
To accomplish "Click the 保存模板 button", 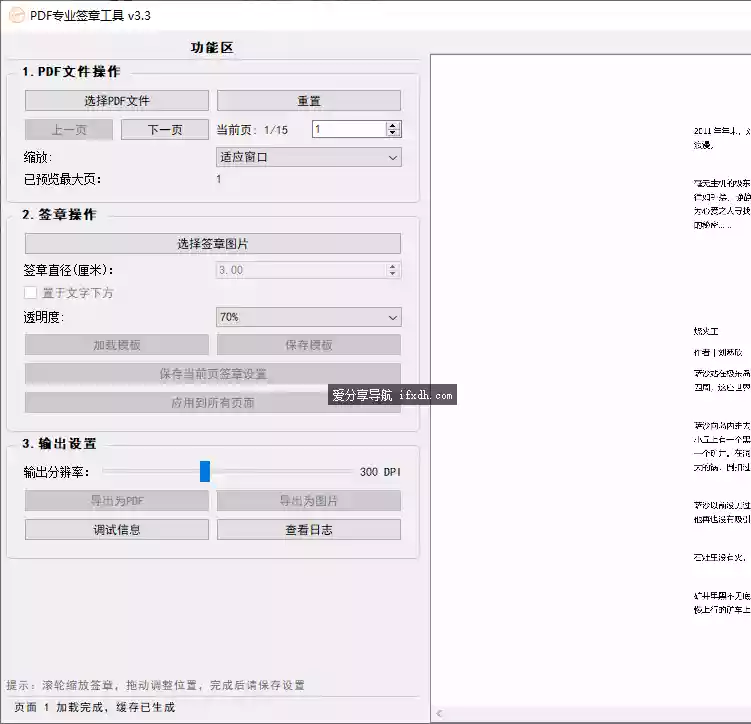I will click(309, 345).
